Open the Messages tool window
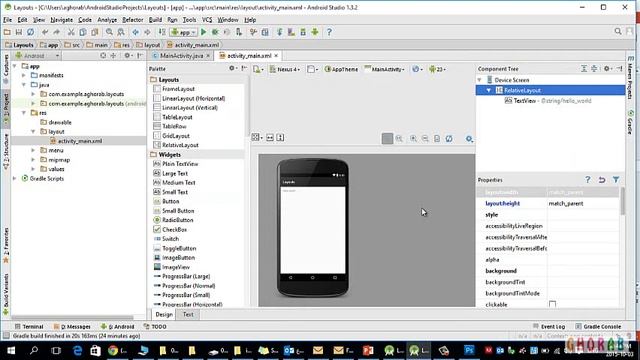The width and height of the screenshot is (640, 360). (72, 327)
